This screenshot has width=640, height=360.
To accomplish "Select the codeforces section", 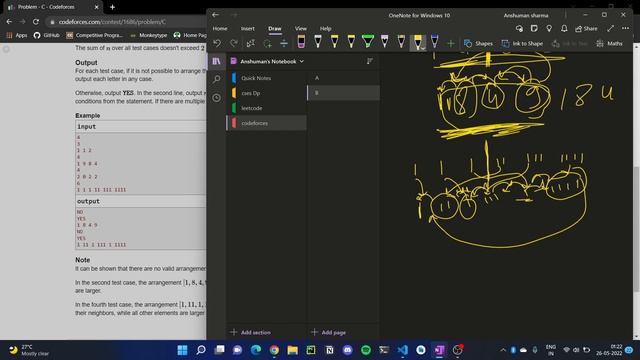I will [x=267, y=123].
